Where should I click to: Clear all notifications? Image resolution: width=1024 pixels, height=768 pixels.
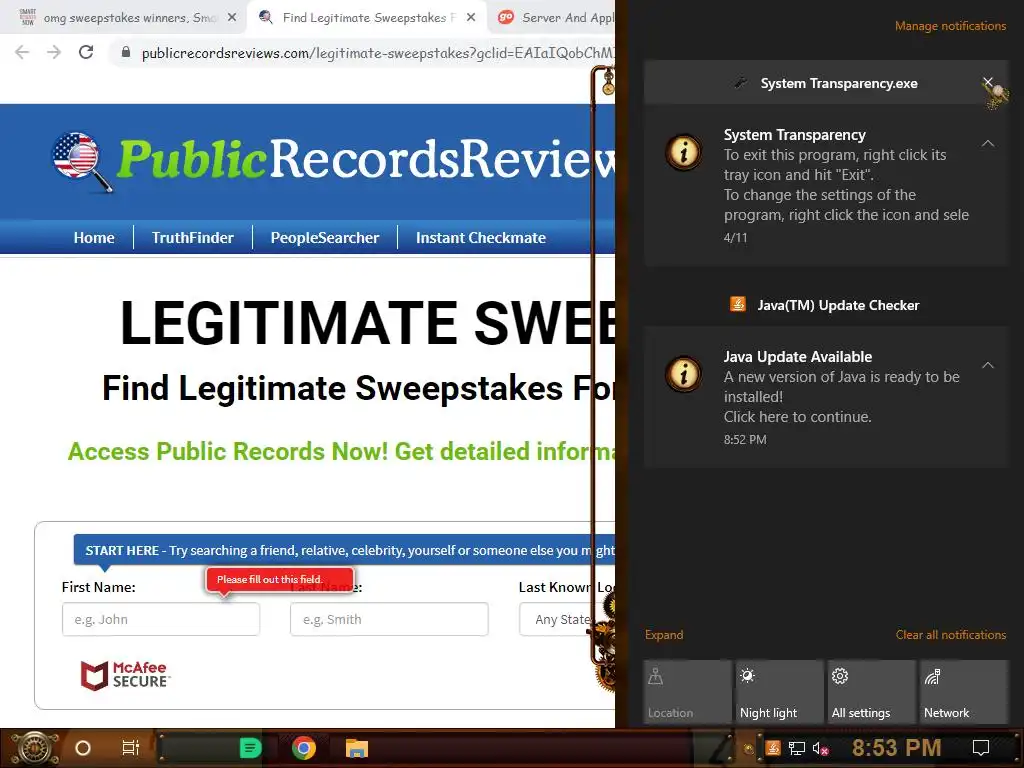click(x=951, y=635)
